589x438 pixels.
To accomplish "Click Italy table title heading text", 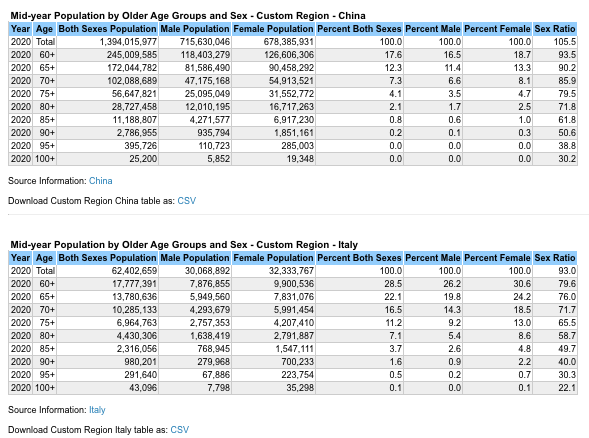I will click(x=184, y=245).
